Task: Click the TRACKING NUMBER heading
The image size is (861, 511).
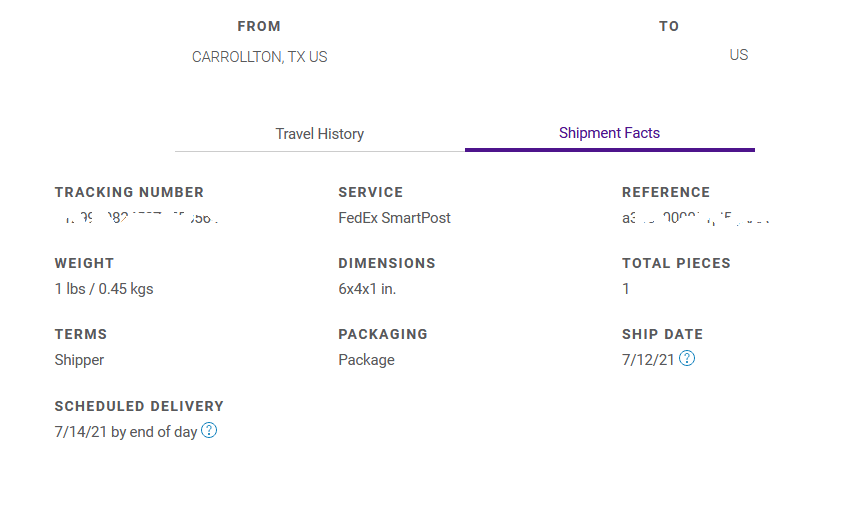Action: (x=129, y=192)
